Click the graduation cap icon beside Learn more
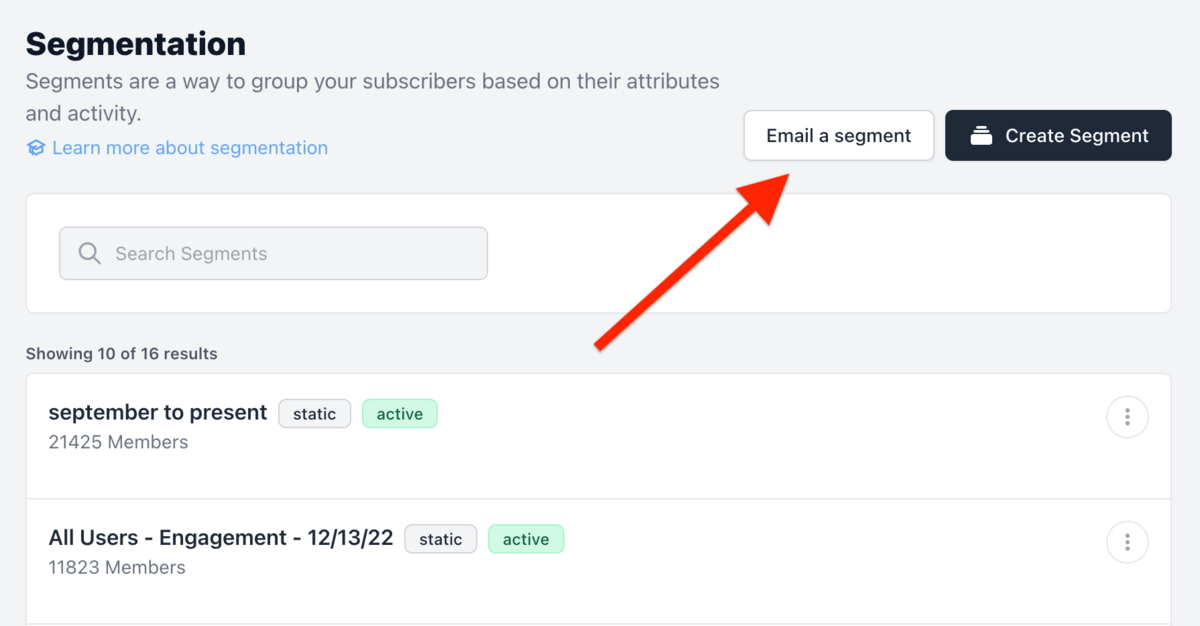 (x=36, y=148)
